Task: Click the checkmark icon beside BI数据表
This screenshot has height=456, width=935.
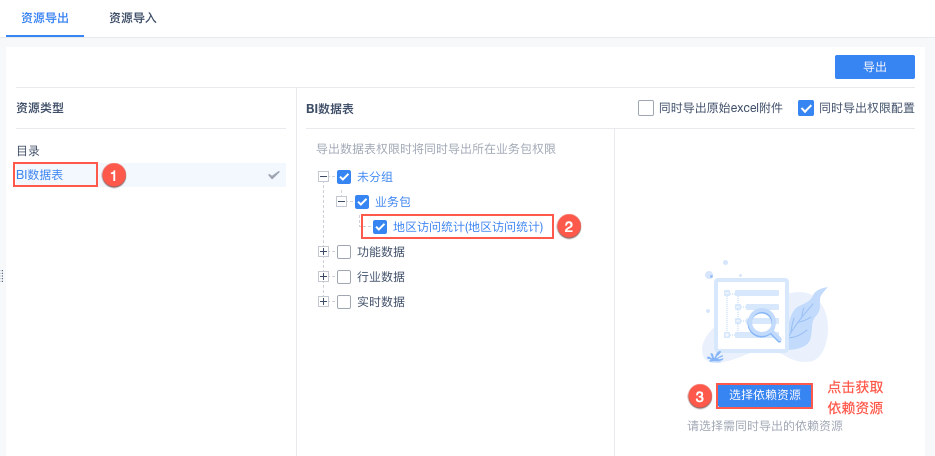Action: pos(274,175)
